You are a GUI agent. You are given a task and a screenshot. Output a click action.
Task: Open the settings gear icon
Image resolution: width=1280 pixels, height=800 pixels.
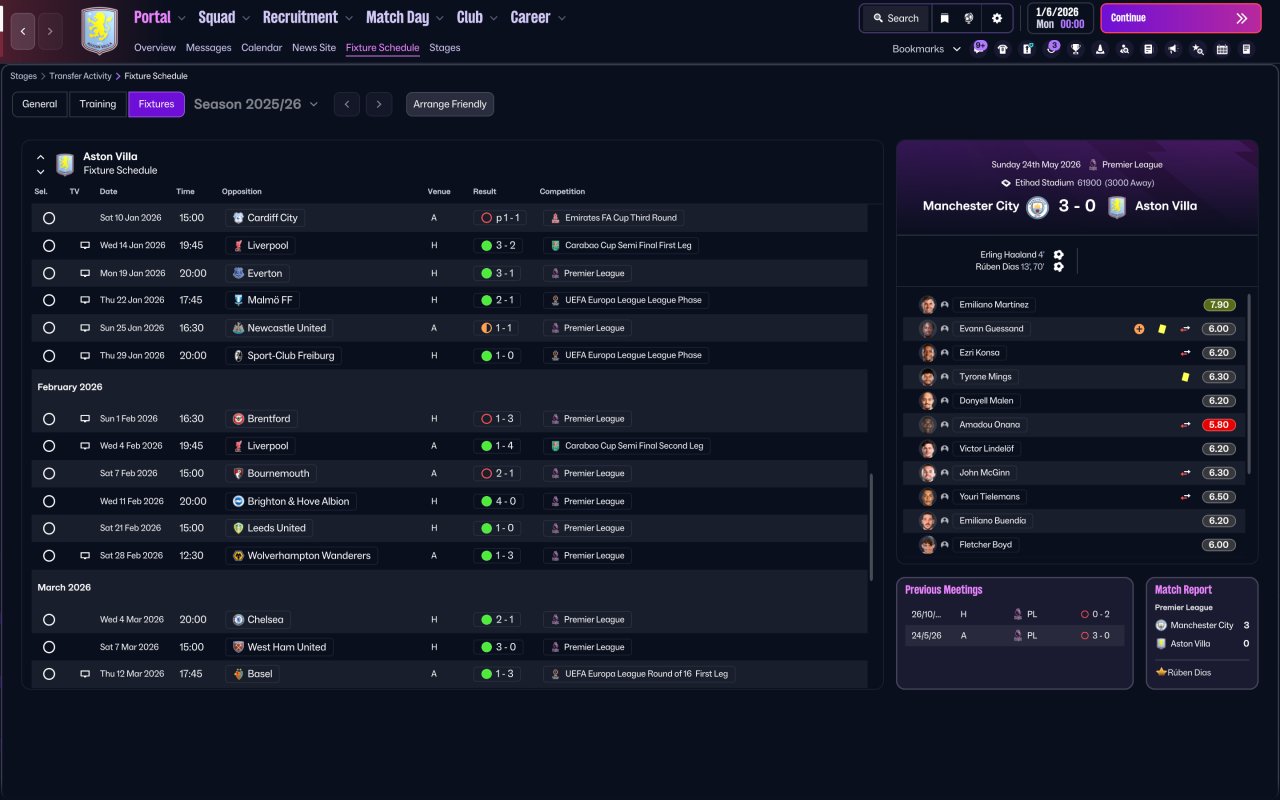click(x=997, y=18)
